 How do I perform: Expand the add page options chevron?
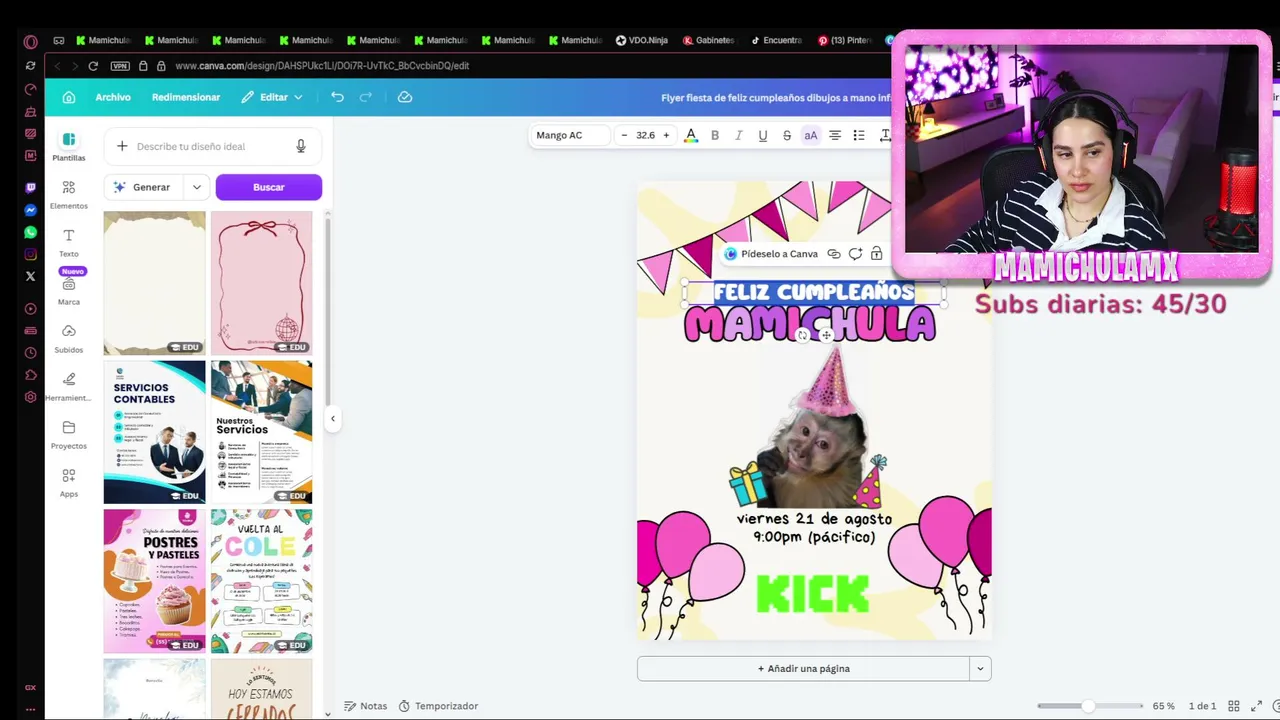980,669
